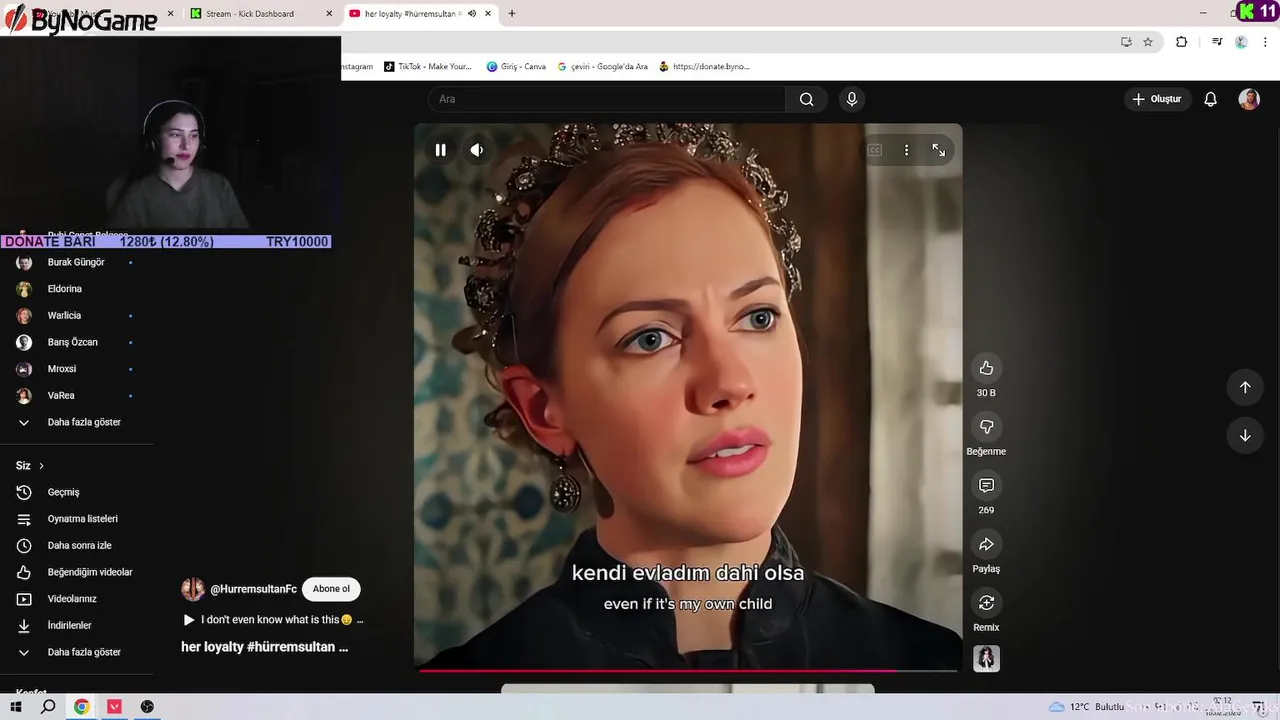Click the Beğenme dislike icon

pyautogui.click(x=986, y=427)
